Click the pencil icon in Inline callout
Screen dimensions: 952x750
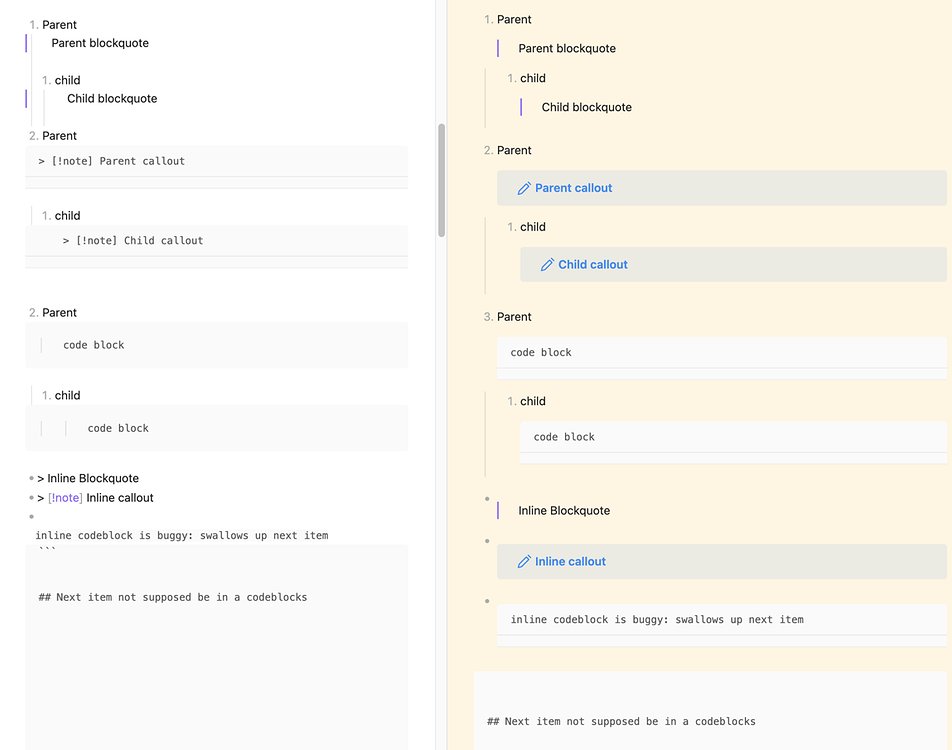pyautogui.click(x=524, y=562)
